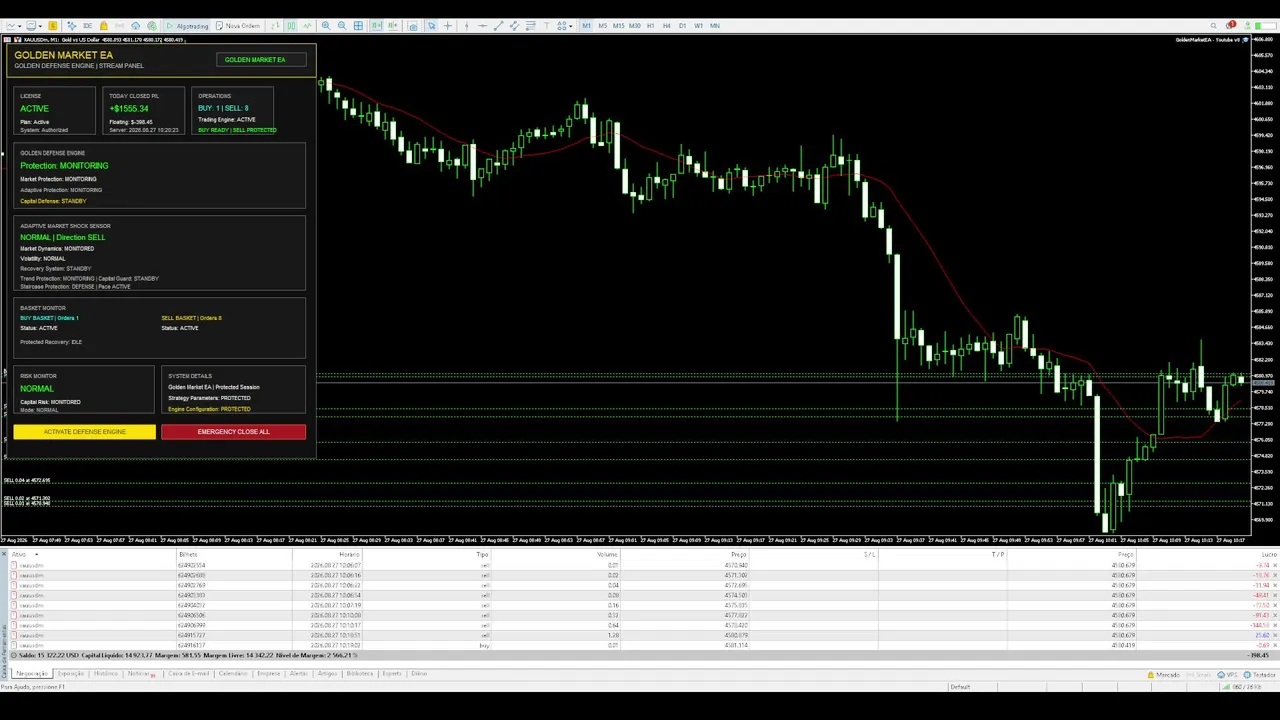This screenshot has height=720, width=1280.
Task: Click the yellow lock icon in toolbar
Action: point(103,25)
